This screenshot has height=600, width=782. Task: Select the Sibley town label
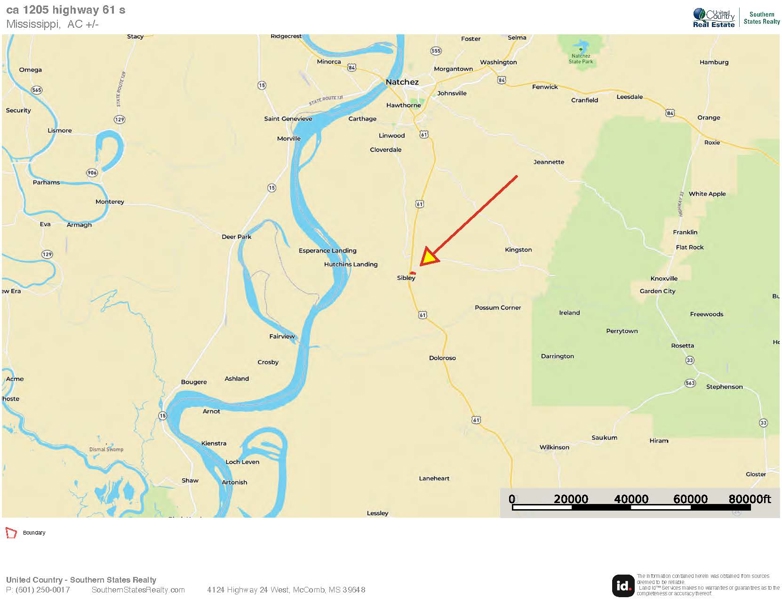[x=406, y=278]
